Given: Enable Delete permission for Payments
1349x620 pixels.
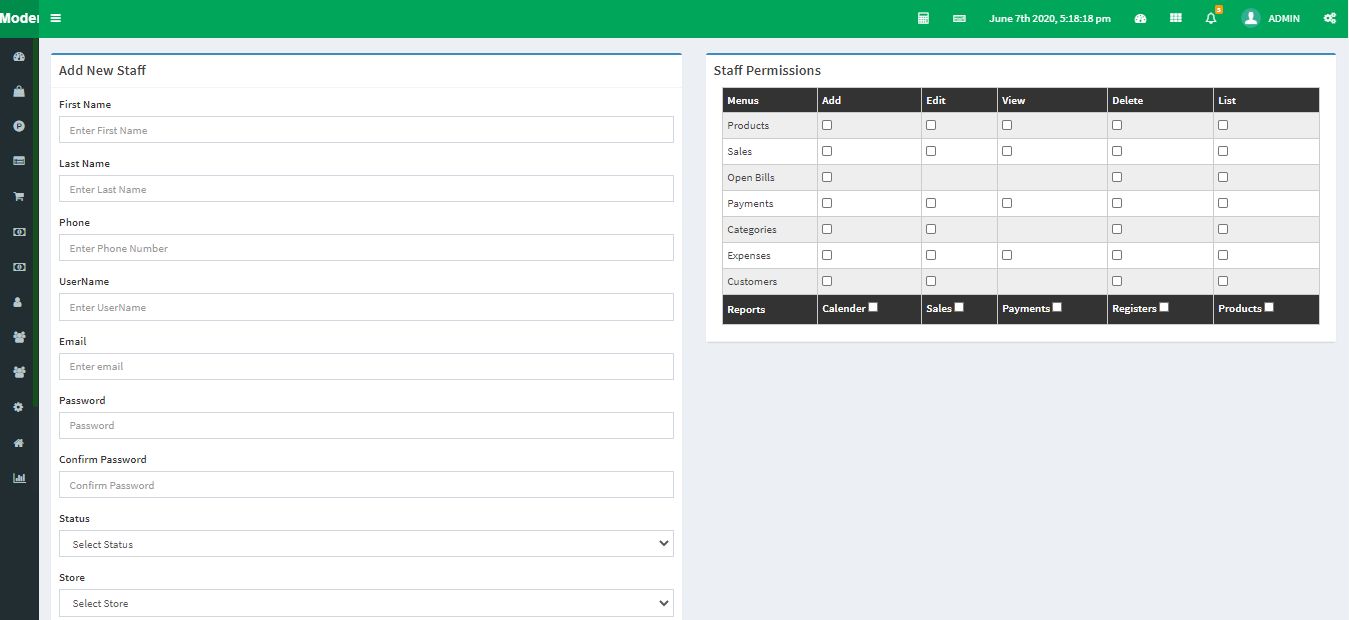Looking at the screenshot, I should tap(1117, 203).
